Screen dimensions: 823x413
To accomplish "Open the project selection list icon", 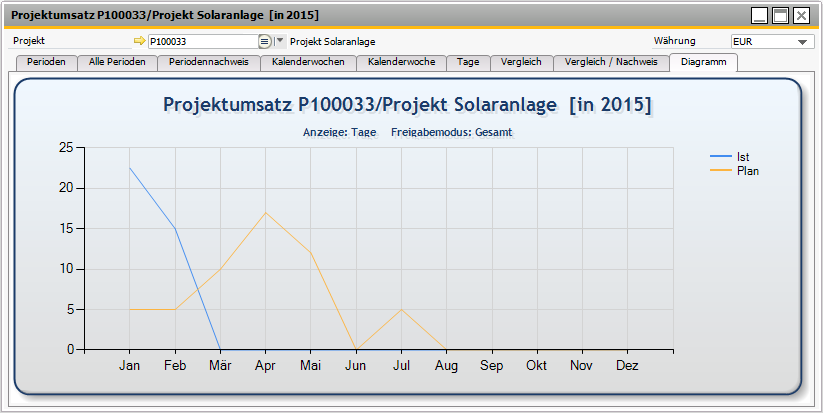I will [x=264, y=42].
